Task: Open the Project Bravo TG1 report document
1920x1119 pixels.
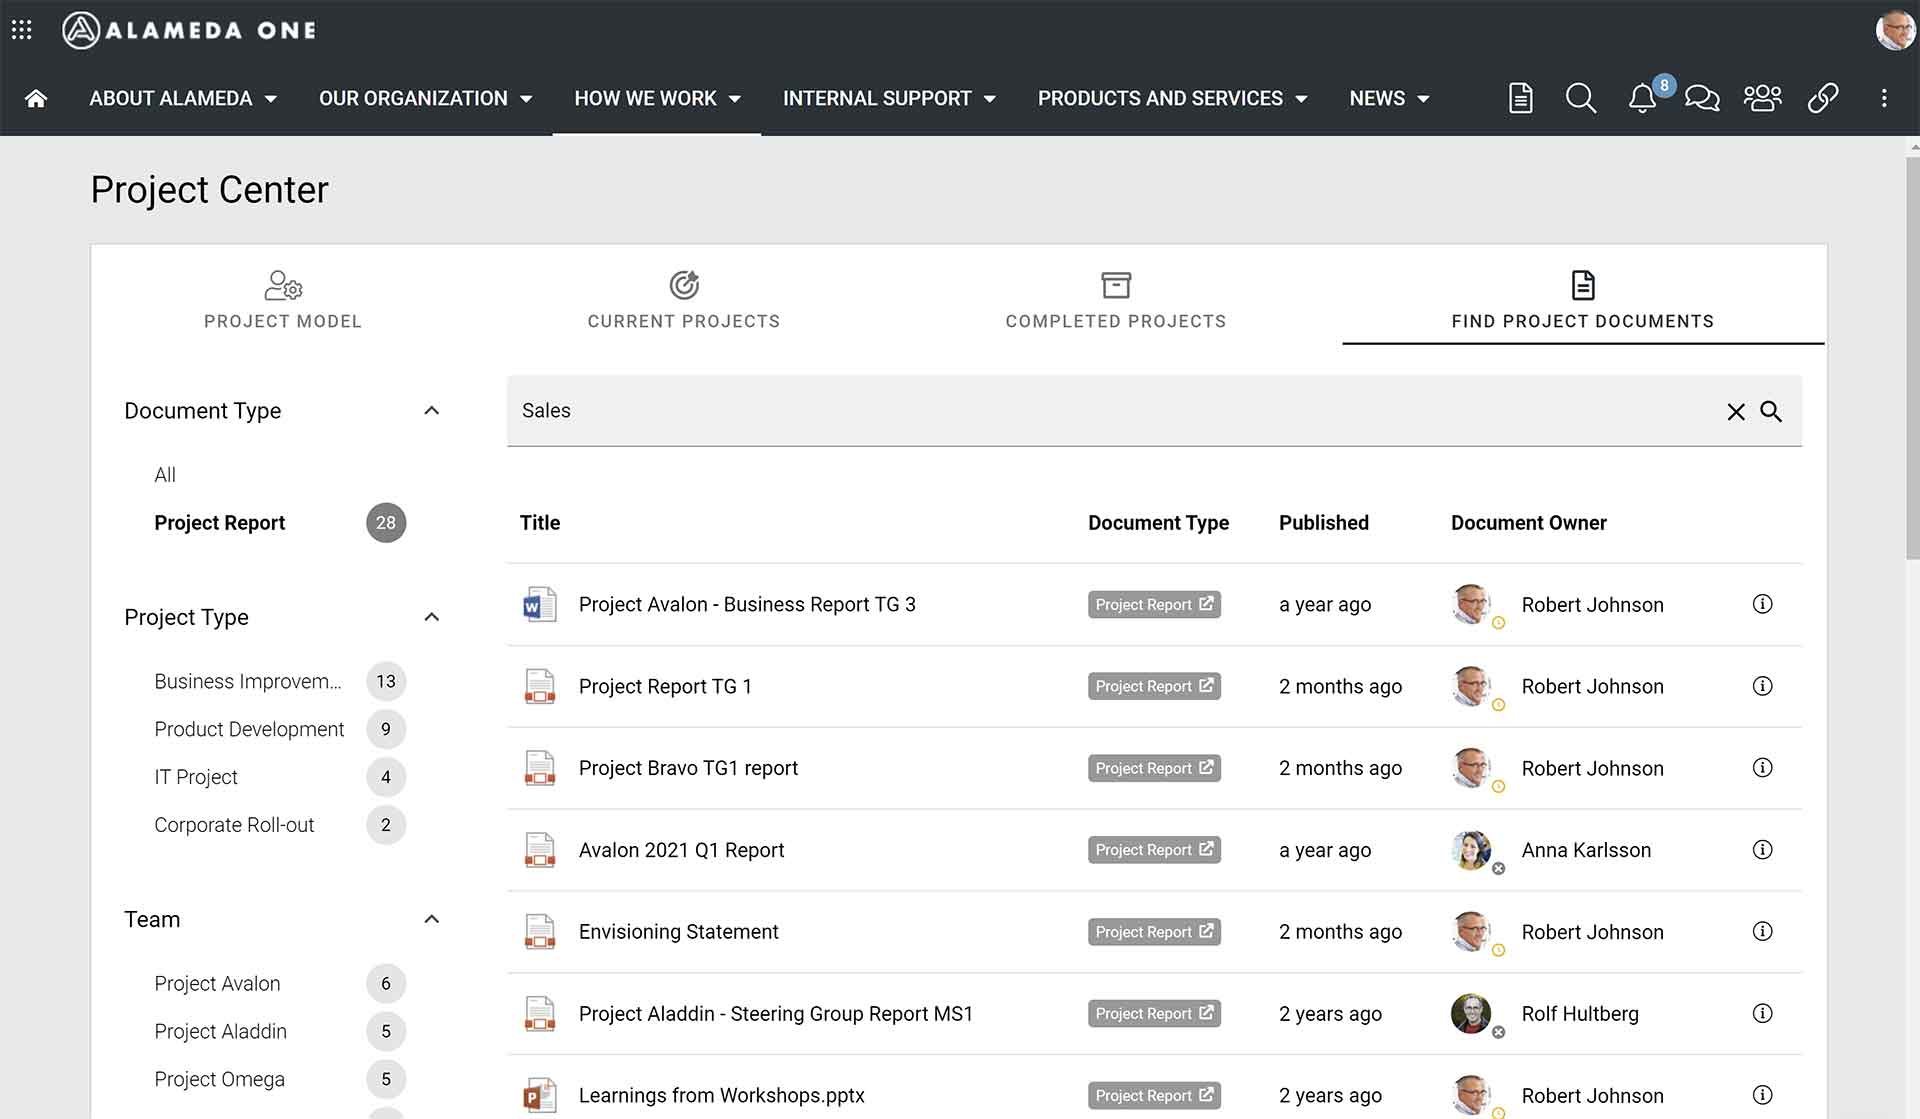Action: coord(688,768)
